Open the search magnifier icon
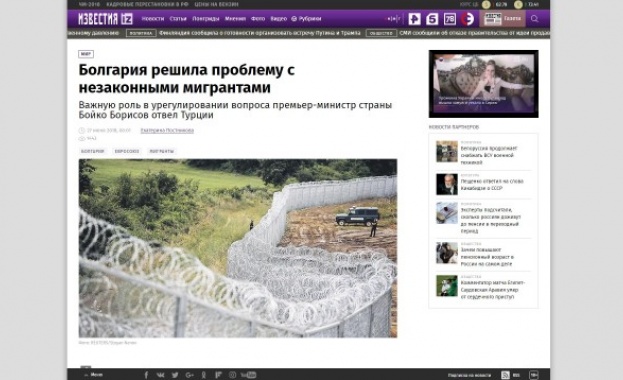Viewport: 623px width, 380px height. click(x=535, y=19)
